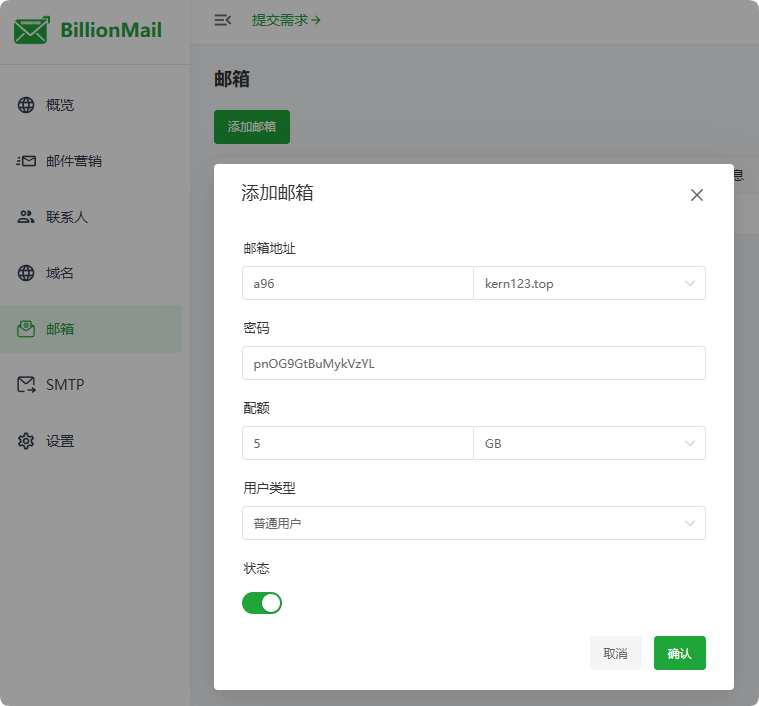Click the 取消 cancel button
Viewport: 759px width, 706px height.
pos(615,653)
